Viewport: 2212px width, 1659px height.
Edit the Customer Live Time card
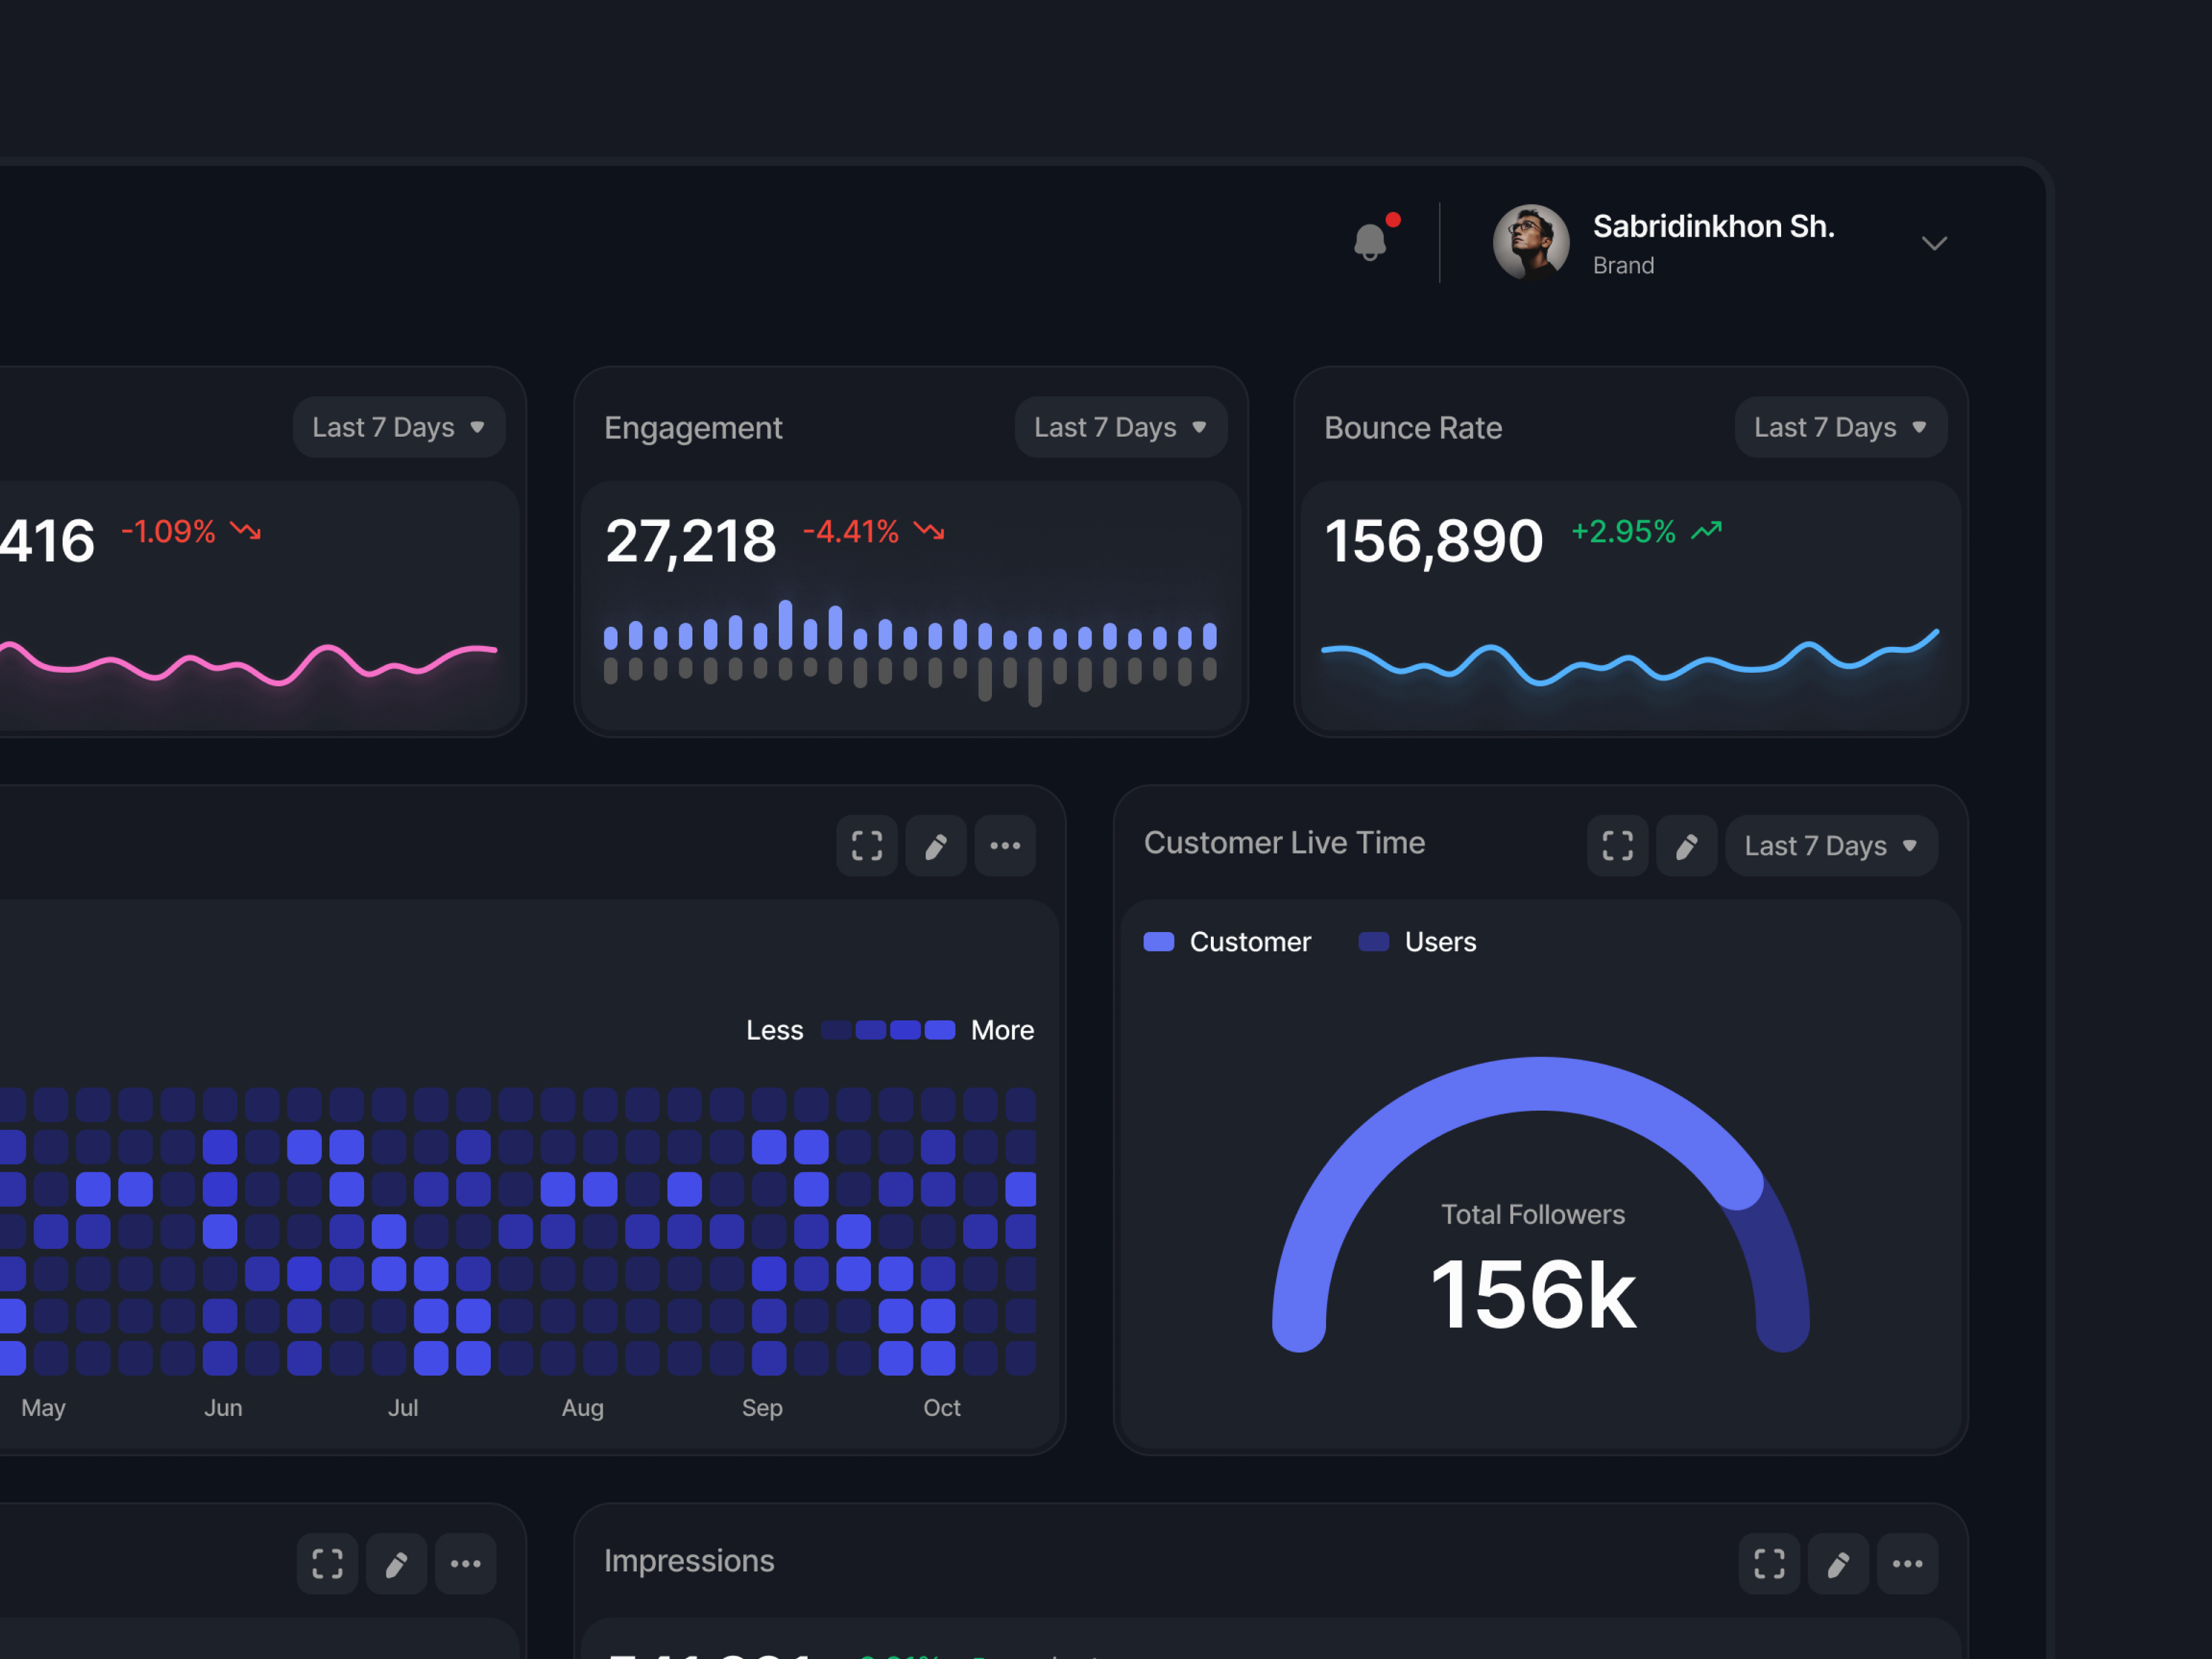1686,846
